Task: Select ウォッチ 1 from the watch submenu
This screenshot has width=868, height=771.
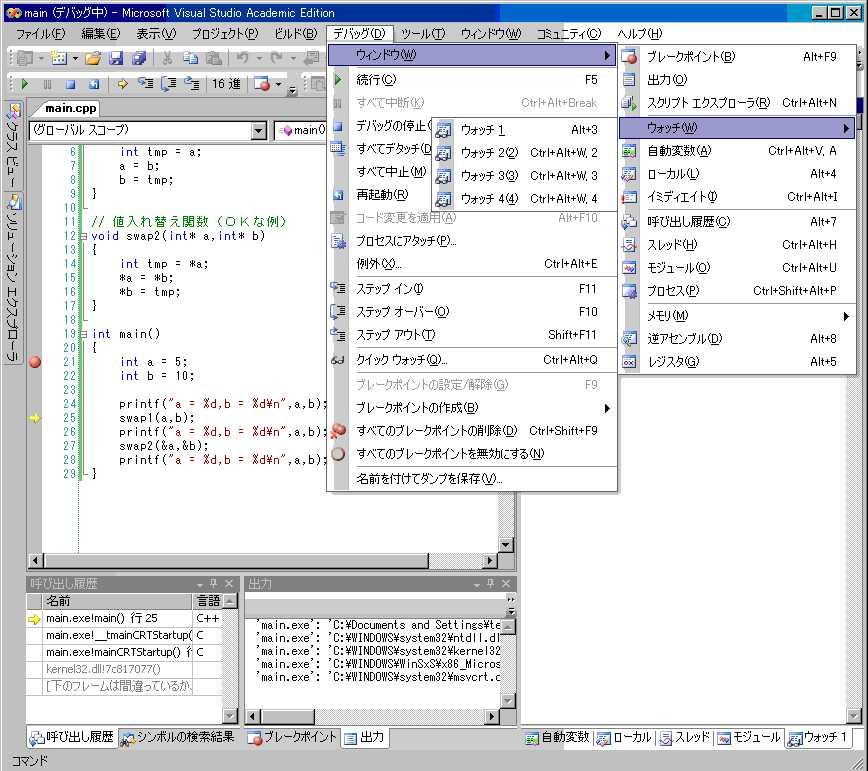Action: tap(524, 130)
